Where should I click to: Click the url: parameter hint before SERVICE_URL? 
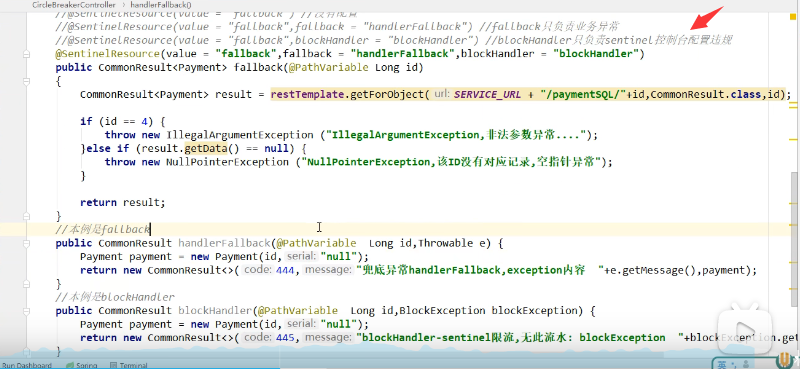coord(442,94)
